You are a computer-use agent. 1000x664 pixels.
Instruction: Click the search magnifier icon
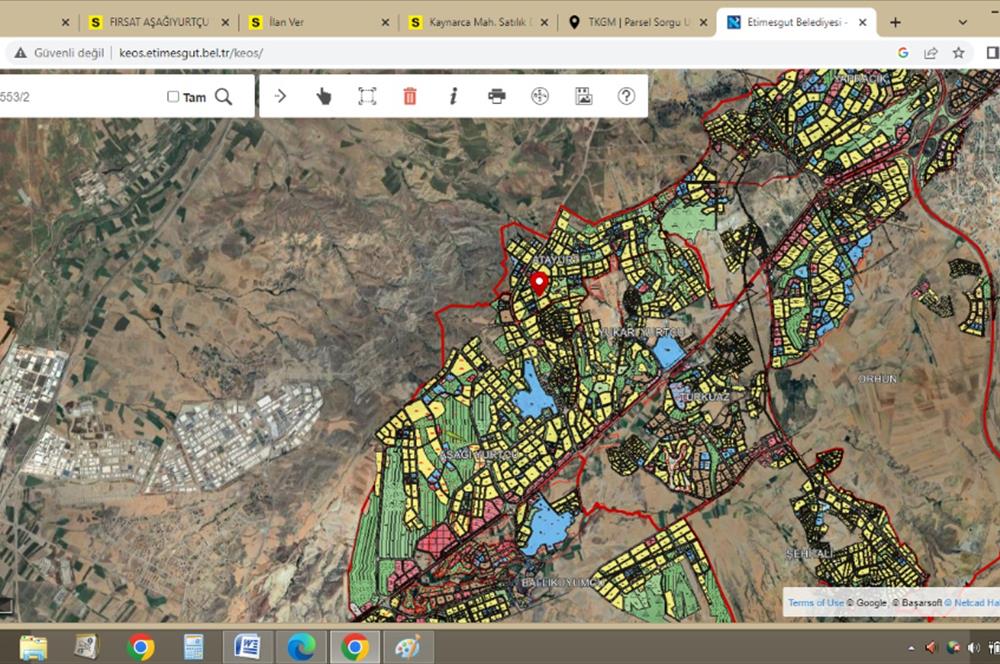pyautogui.click(x=223, y=96)
